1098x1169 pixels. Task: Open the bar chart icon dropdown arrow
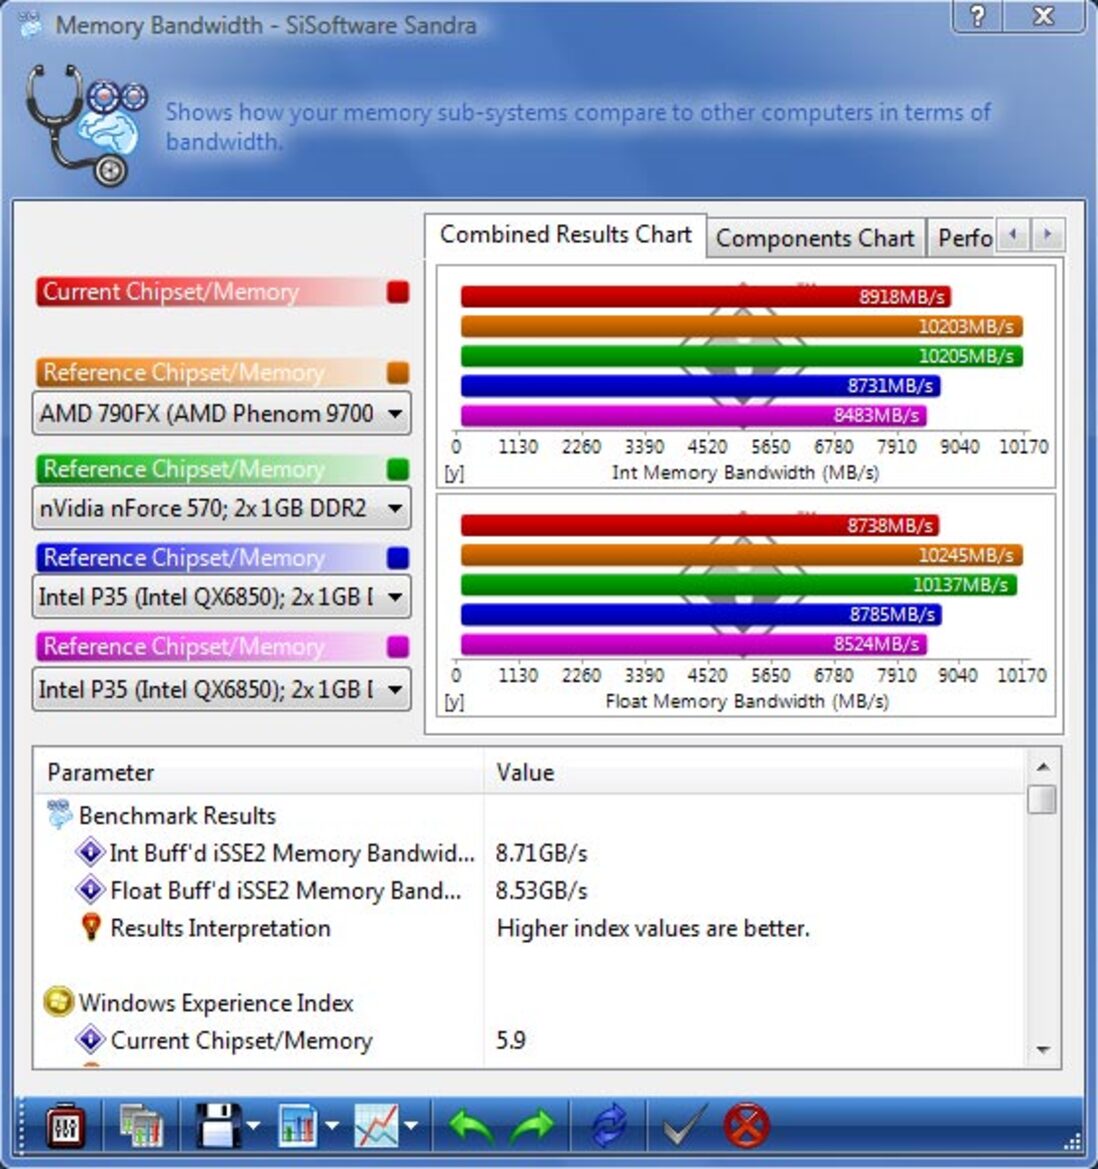[x=332, y=1126]
